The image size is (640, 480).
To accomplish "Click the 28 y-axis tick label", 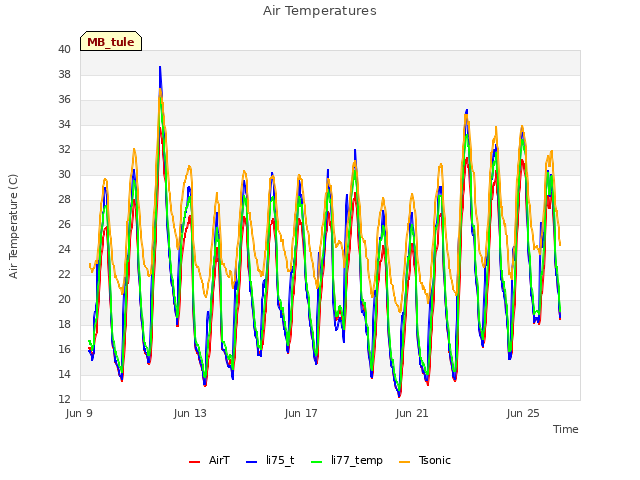I will [x=64, y=199].
